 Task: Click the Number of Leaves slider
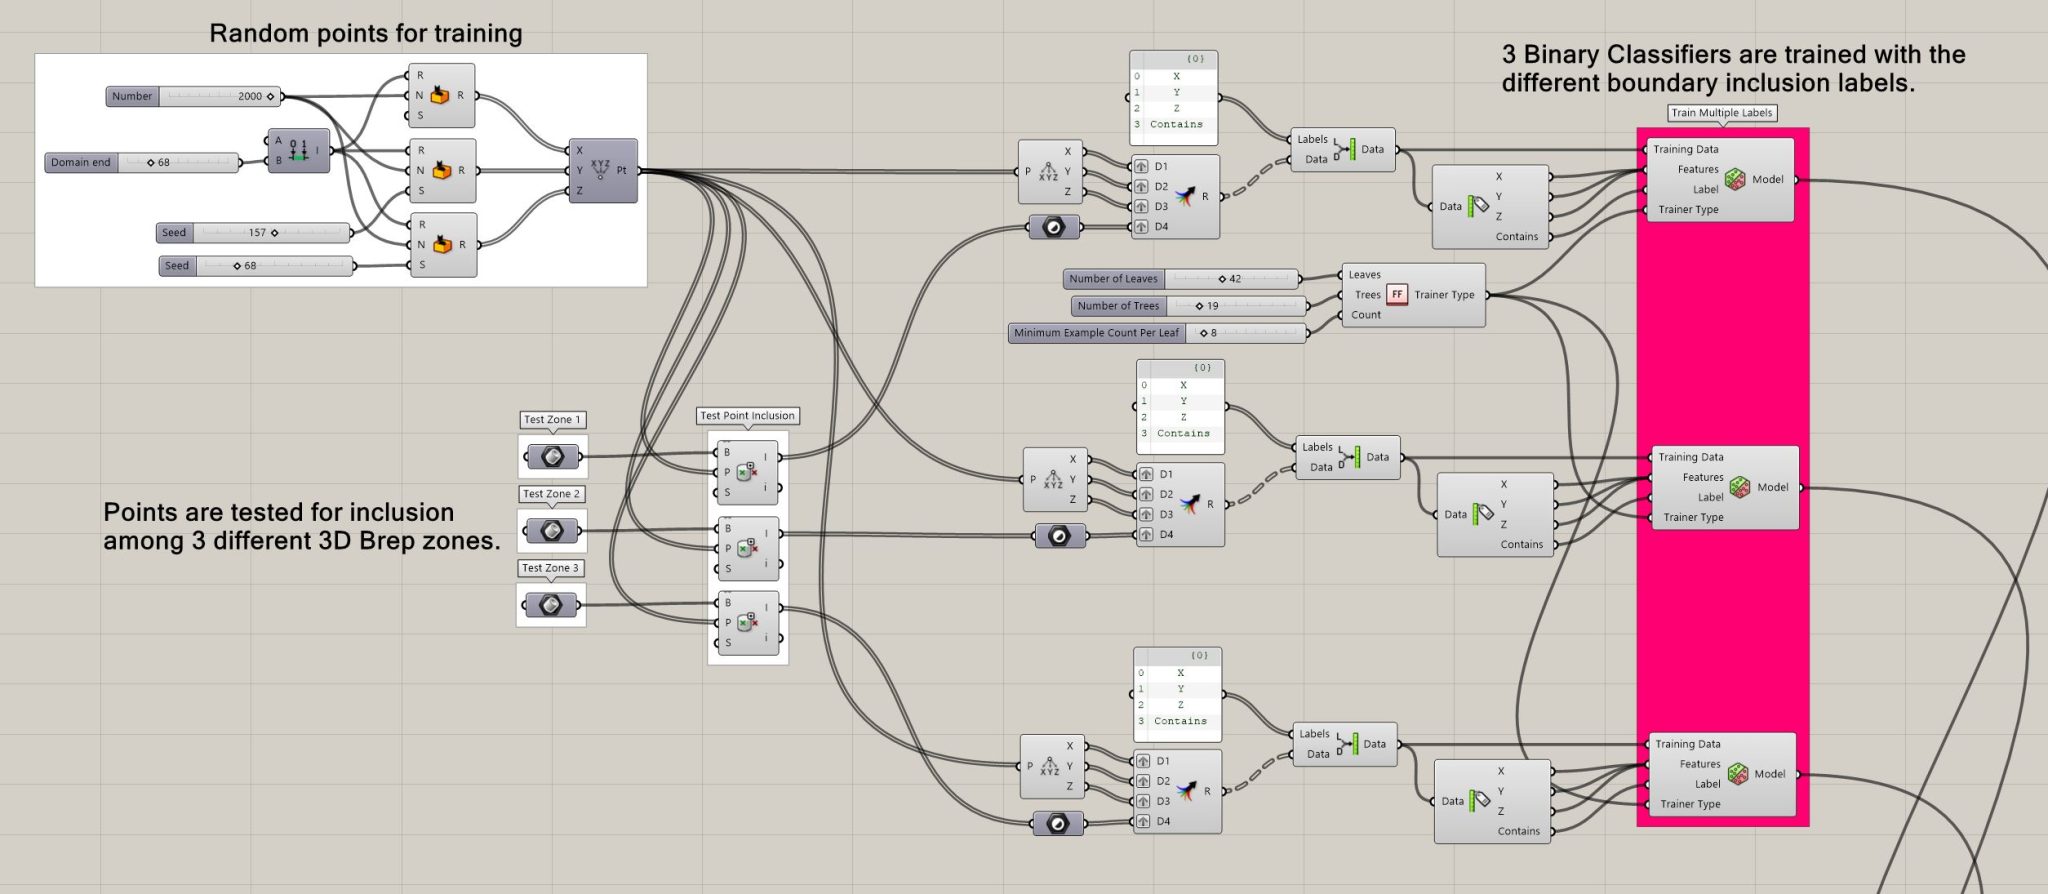(x=1181, y=279)
